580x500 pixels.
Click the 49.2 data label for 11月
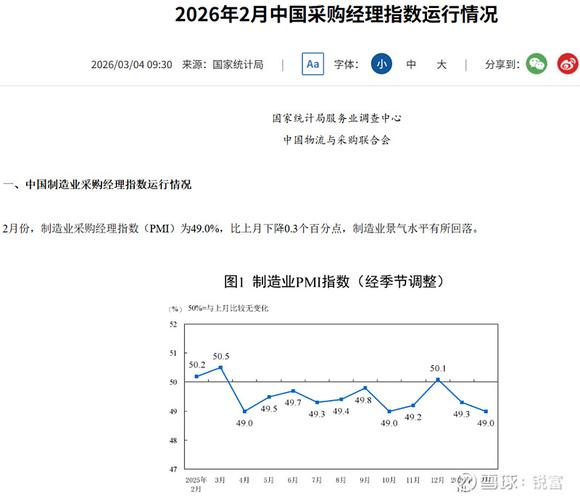[413, 417]
